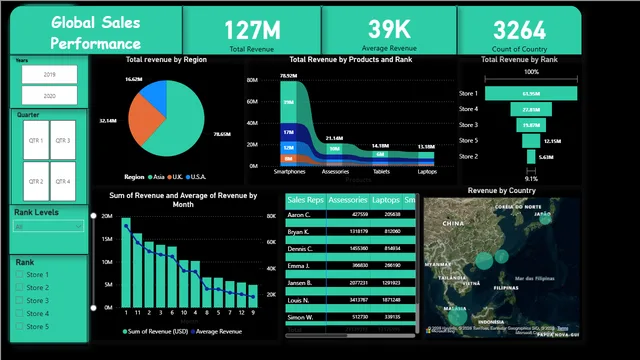Select the Jansen B. row in table
The width and height of the screenshot is (640, 360).
pos(351,283)
